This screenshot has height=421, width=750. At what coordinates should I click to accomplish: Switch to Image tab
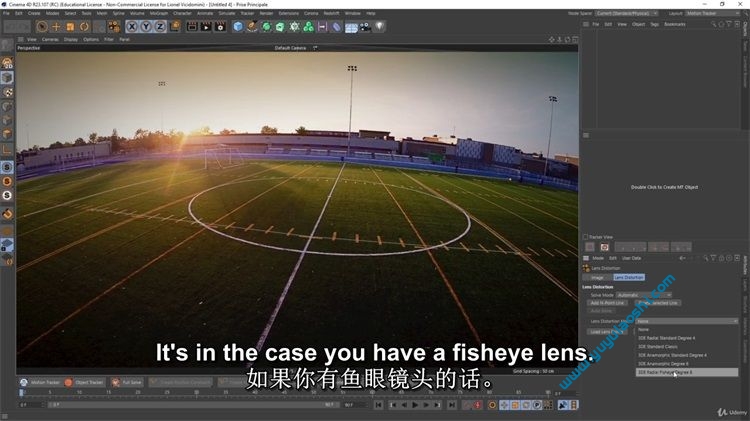[x=597, y=277]
